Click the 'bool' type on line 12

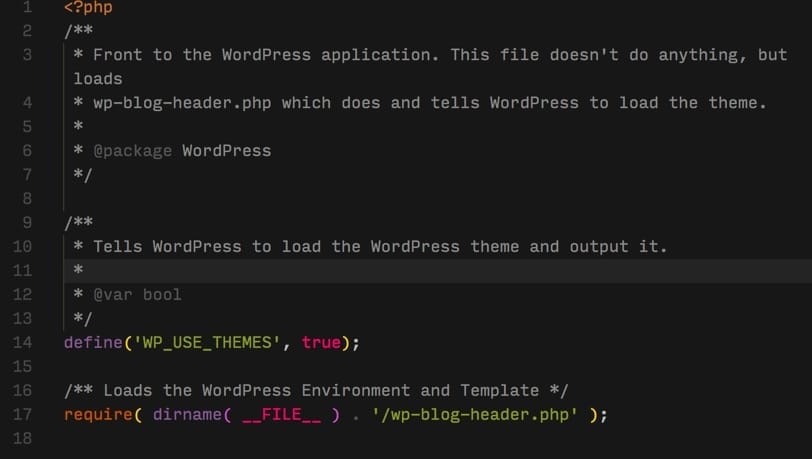click(162, 294)
